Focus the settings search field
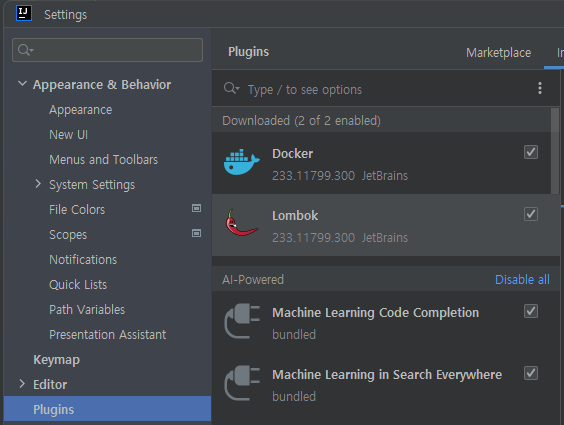This screenshot has height=425, width=564. pos(107,50)
